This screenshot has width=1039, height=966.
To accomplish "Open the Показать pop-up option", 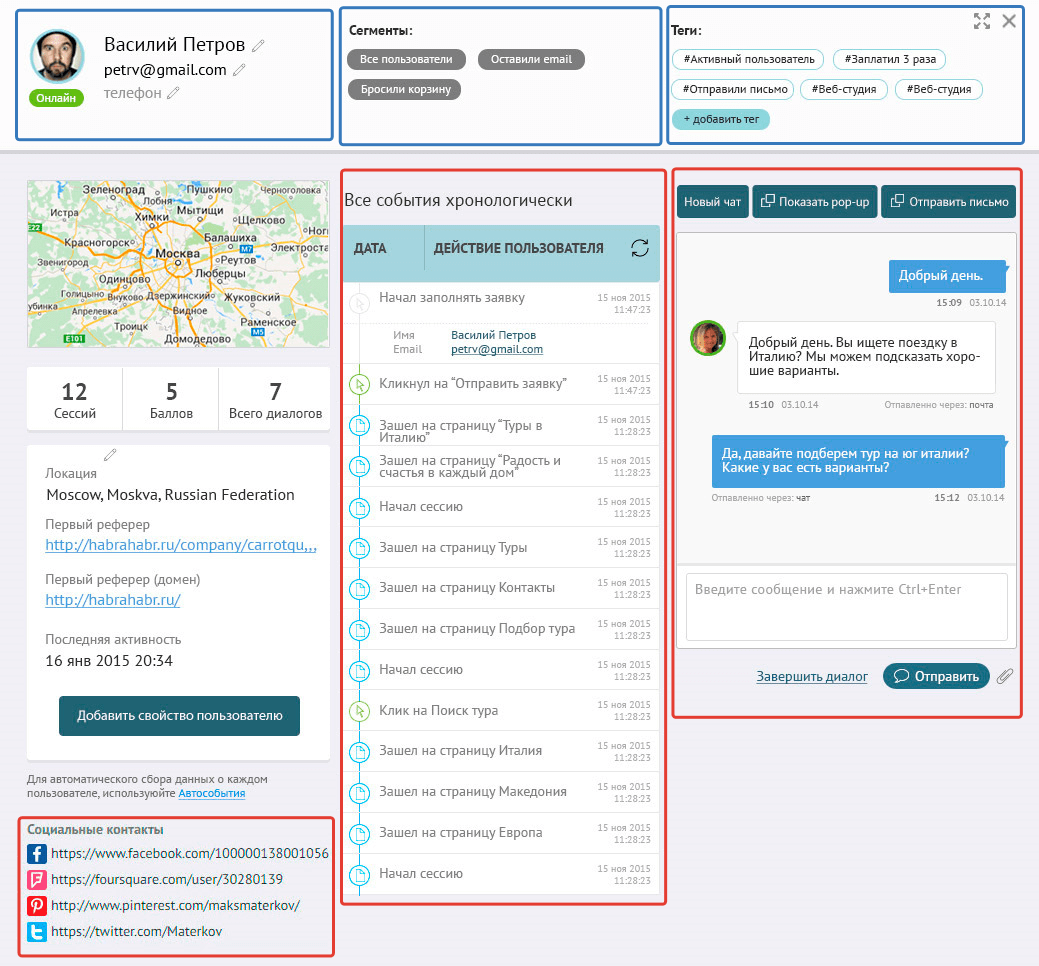I will pyautogui.click(x=814, y=202).
